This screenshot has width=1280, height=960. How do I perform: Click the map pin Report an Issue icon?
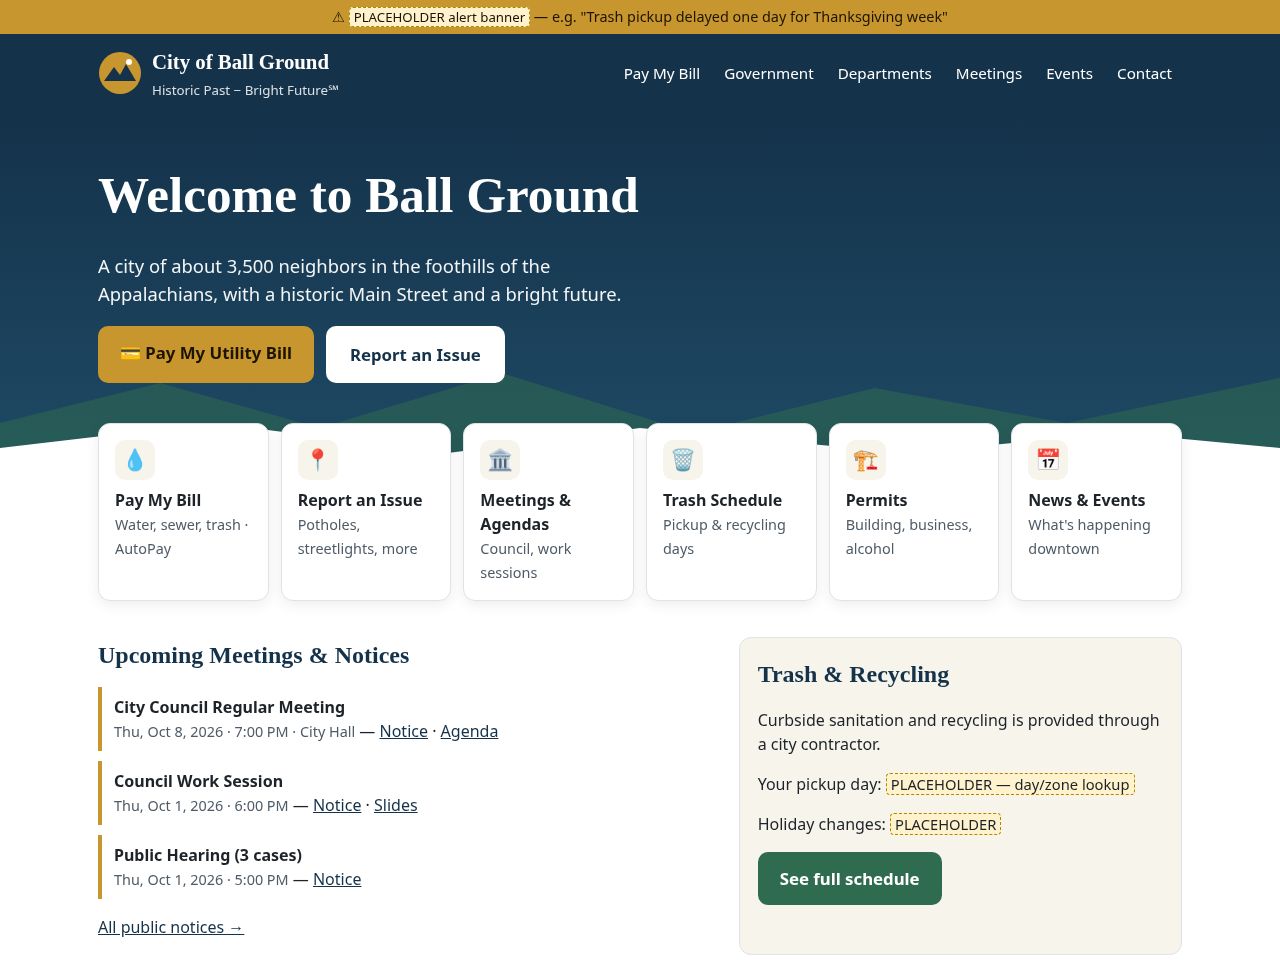point(318,460)
